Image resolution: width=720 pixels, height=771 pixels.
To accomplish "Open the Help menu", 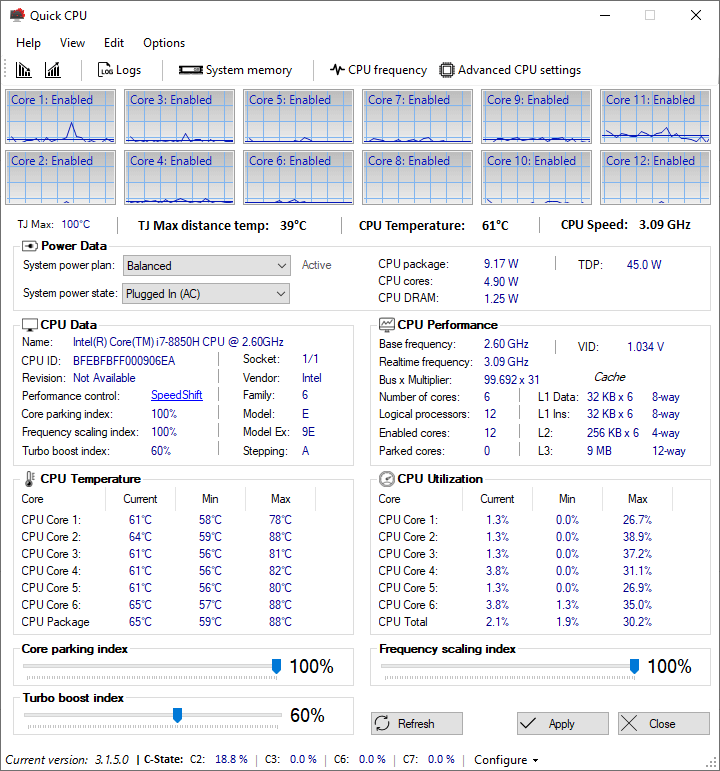I will point(28,43).
